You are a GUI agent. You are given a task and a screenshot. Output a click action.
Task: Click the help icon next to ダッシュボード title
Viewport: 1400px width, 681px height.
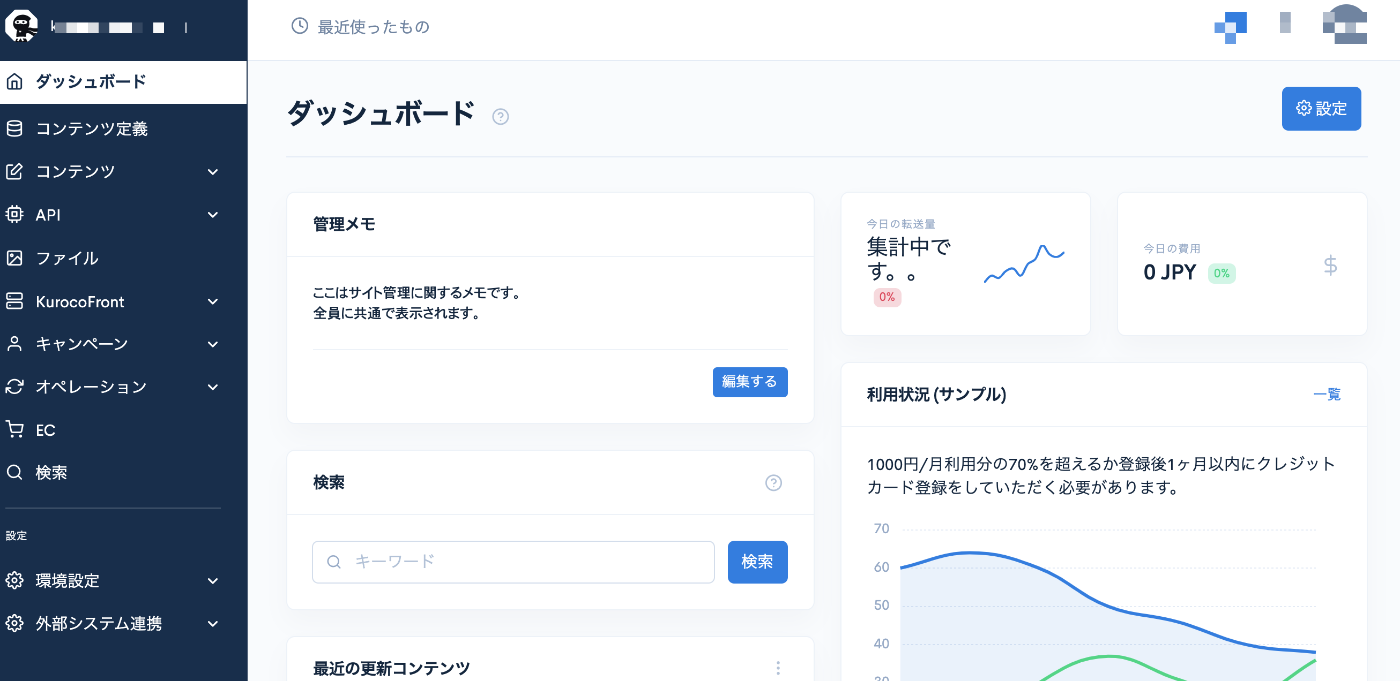click(501, 117)
